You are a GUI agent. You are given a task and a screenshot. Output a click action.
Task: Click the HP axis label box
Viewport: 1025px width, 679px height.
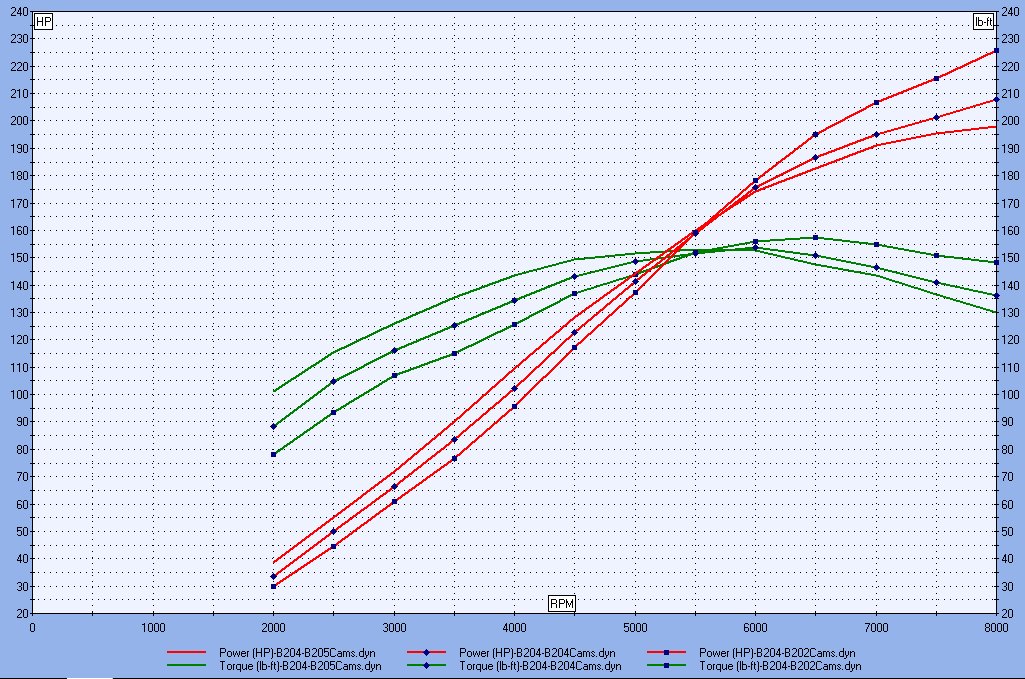43,22
